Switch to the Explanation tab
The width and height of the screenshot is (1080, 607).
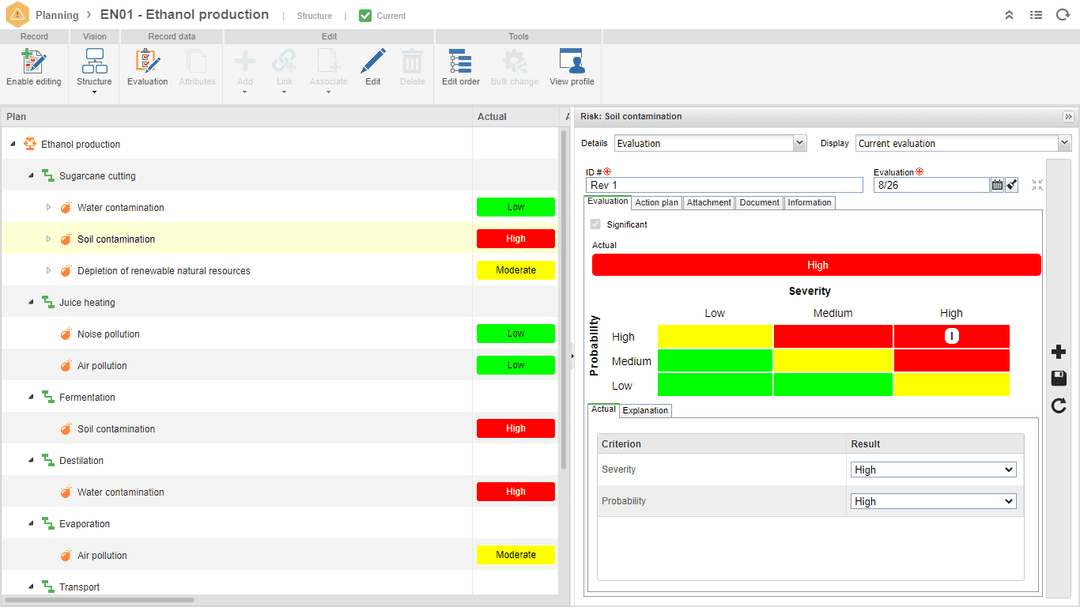coord(645,410)
